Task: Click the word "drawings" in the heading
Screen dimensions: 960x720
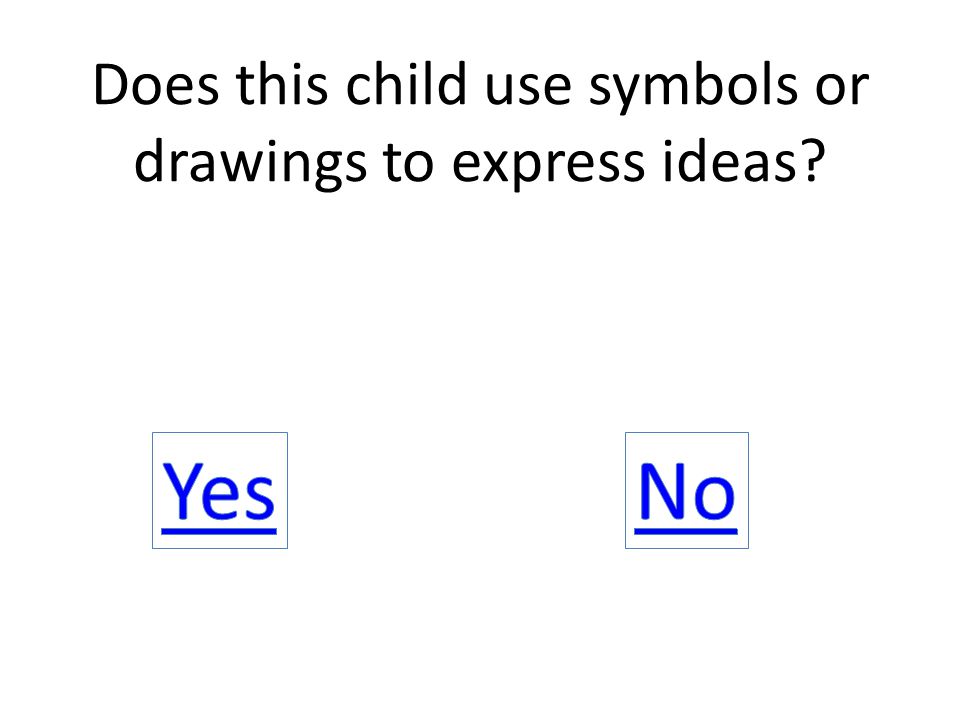Action: click(250, 164)
